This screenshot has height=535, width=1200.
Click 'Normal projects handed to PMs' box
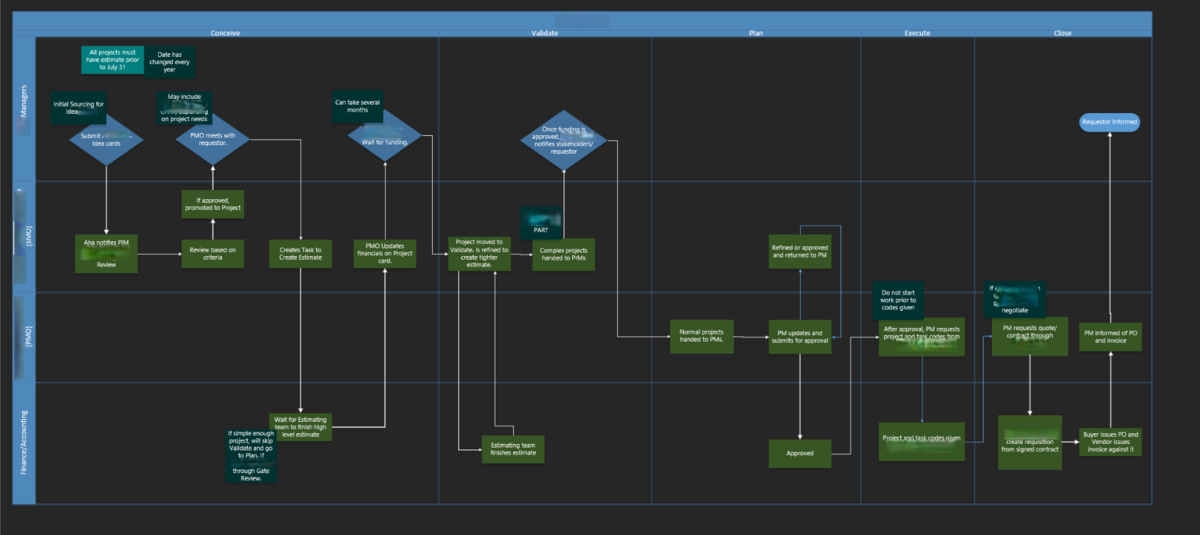click(703, 338)
